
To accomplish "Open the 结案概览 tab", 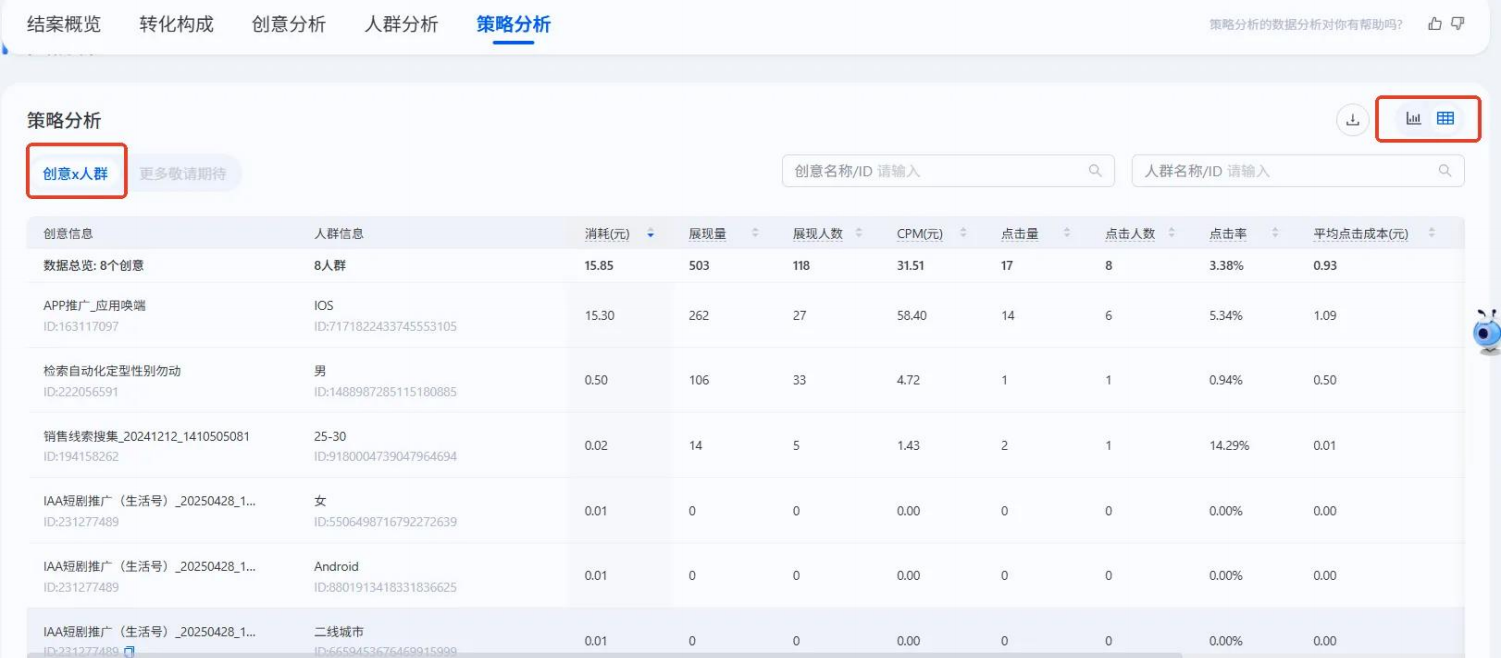I will (64, 24).
